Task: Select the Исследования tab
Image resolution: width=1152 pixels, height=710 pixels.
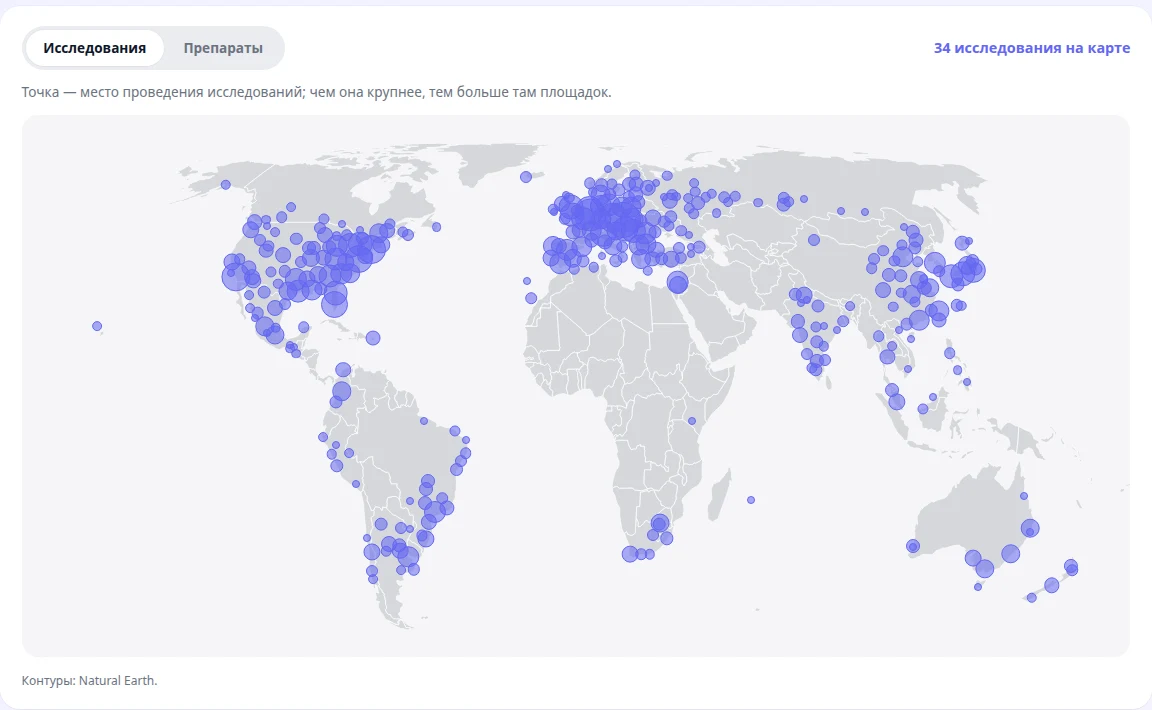Action: [x=94, y=48]
